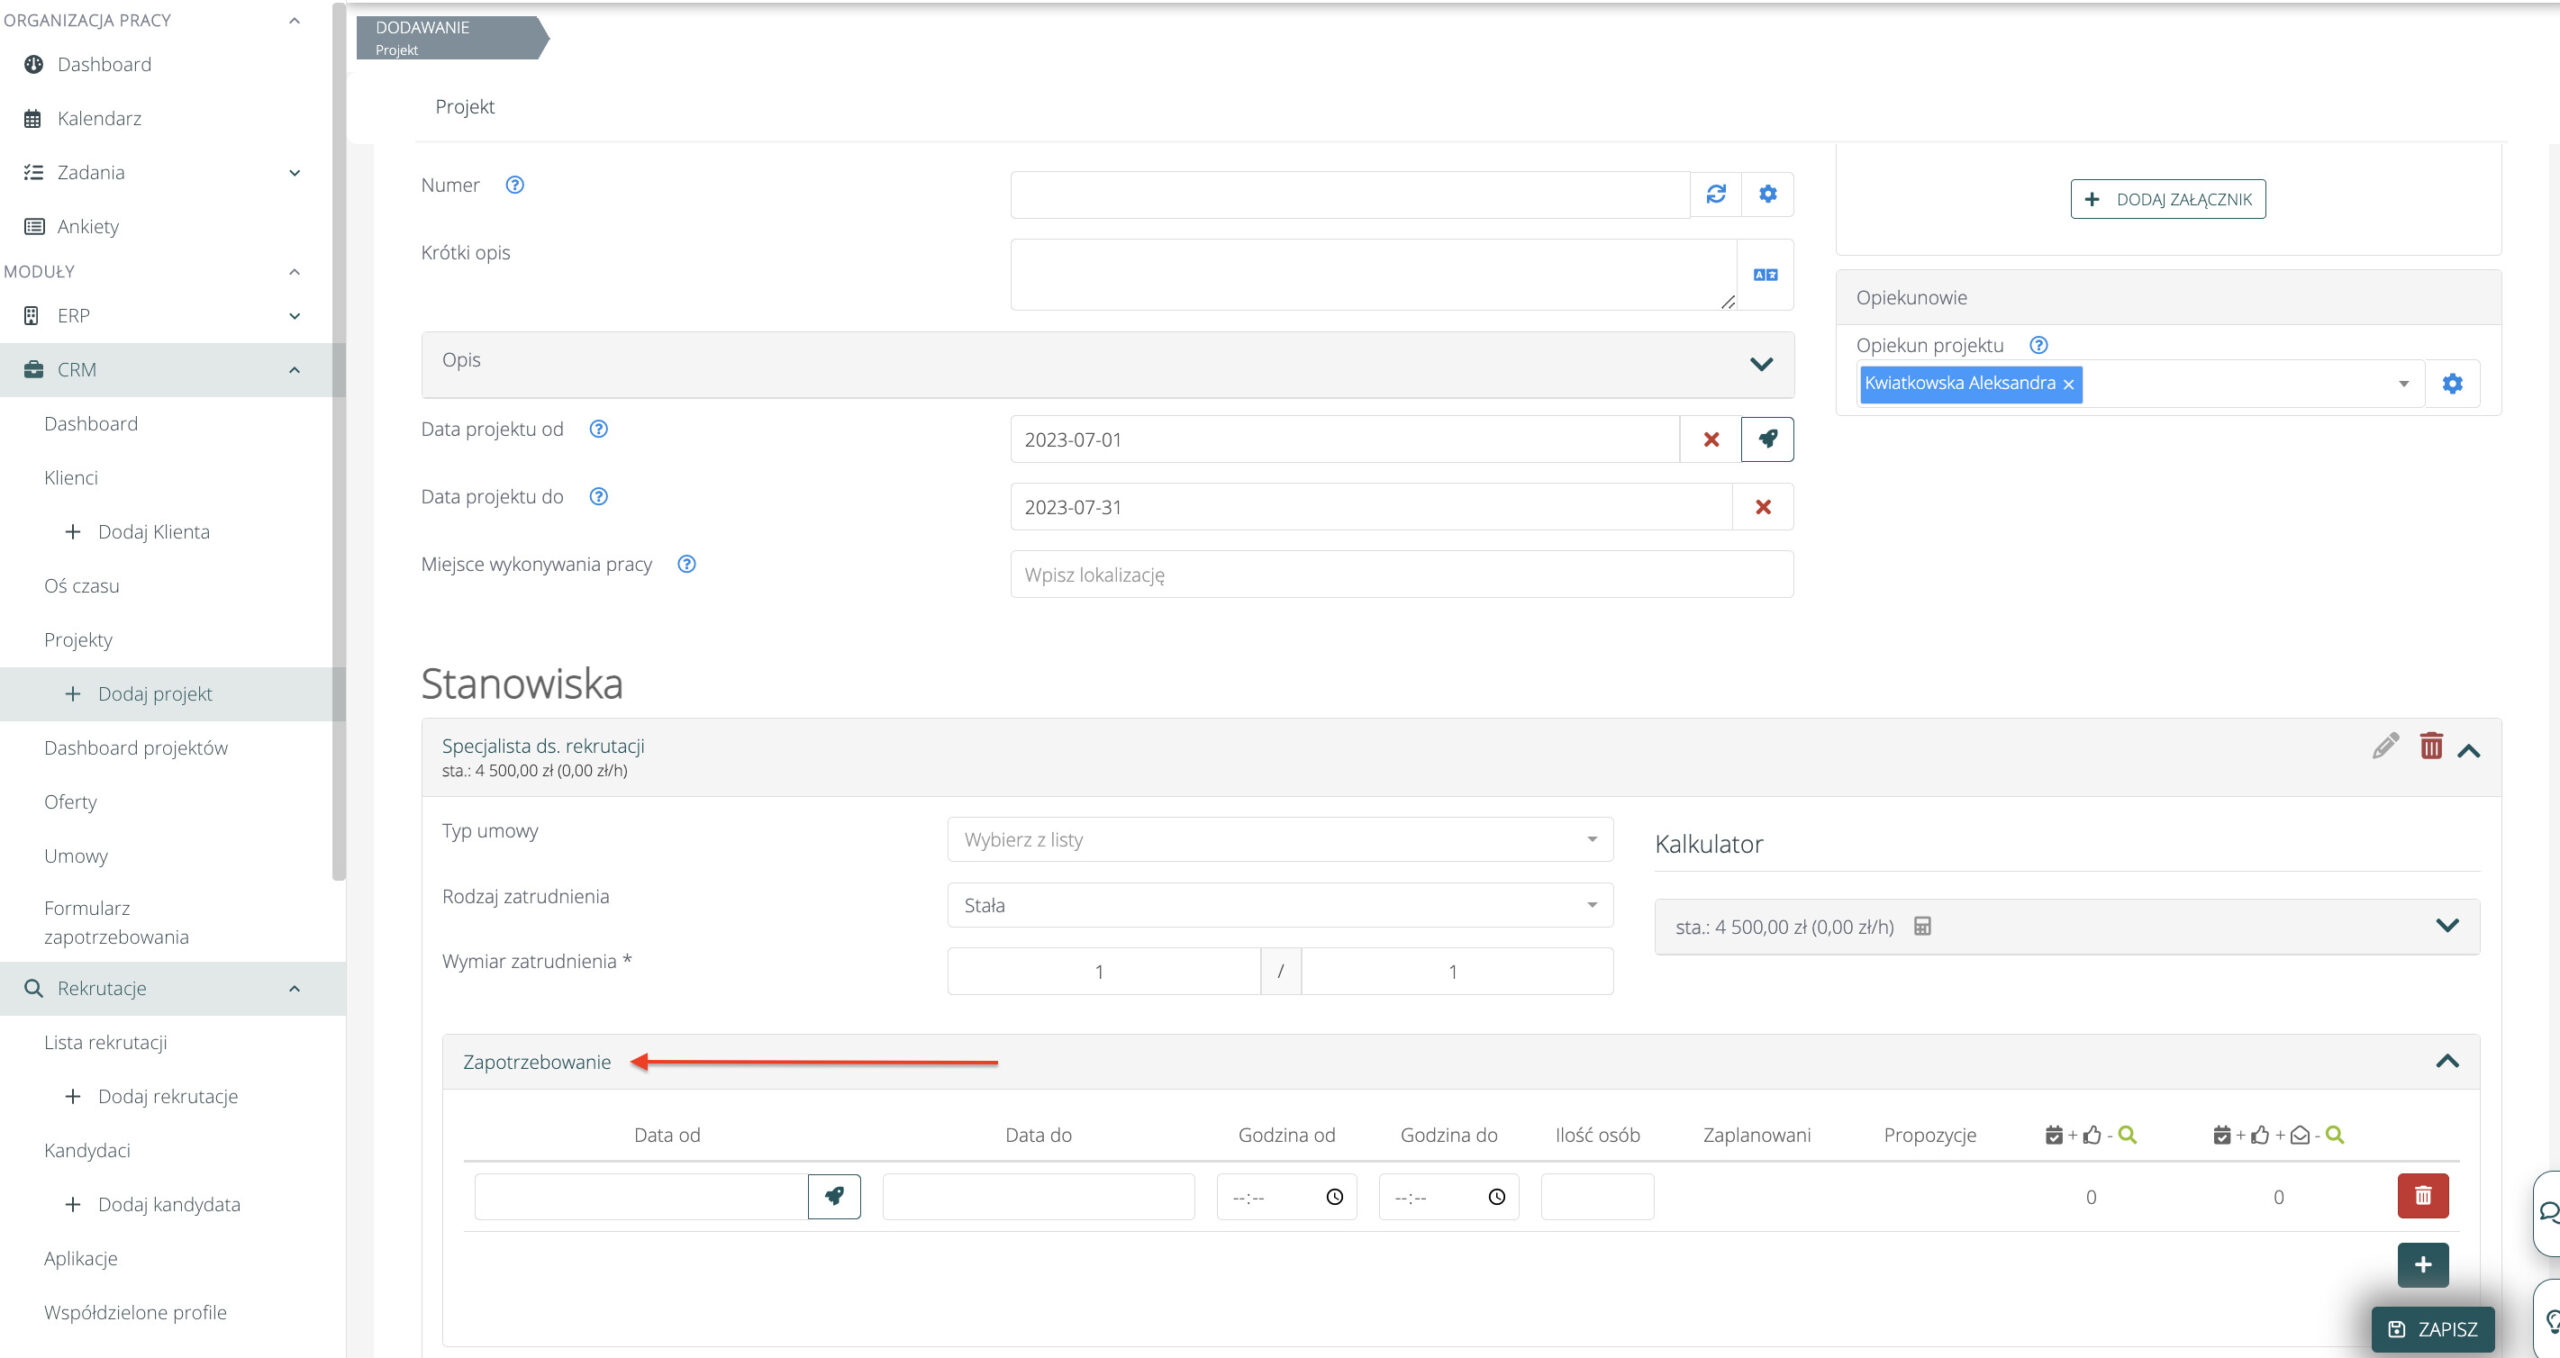The image size is (2560, 1358).
Task: Delete the Specjalista ds. rekrutacji position via trash icon
Action: point(2431,746)
